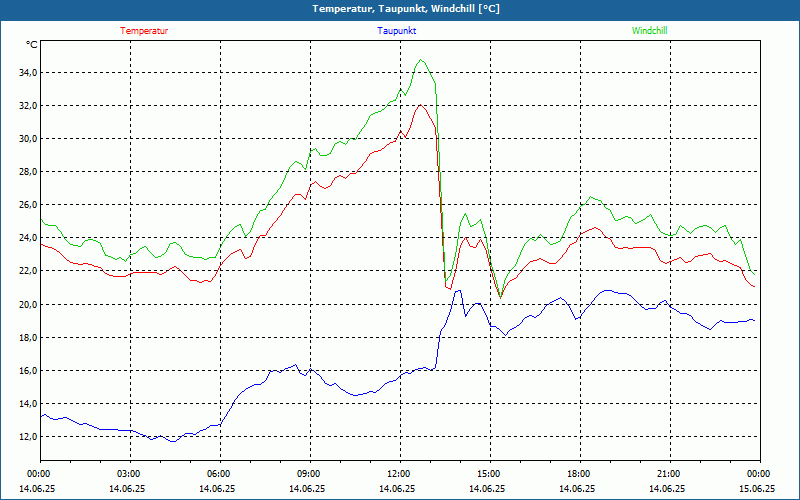Click the 03:00 time axis label
800x500 pixels.
(x=129, y=474)
